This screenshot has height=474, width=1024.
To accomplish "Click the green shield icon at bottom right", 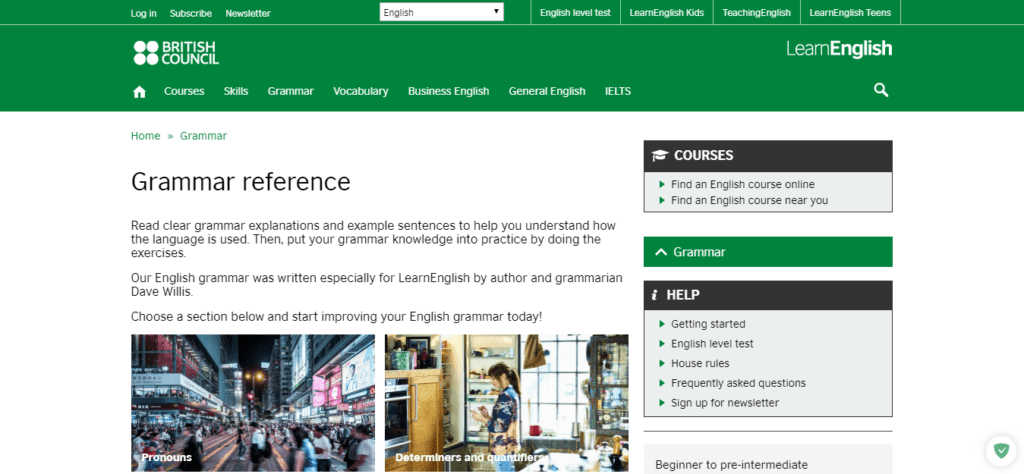I will coord(1001,450).
